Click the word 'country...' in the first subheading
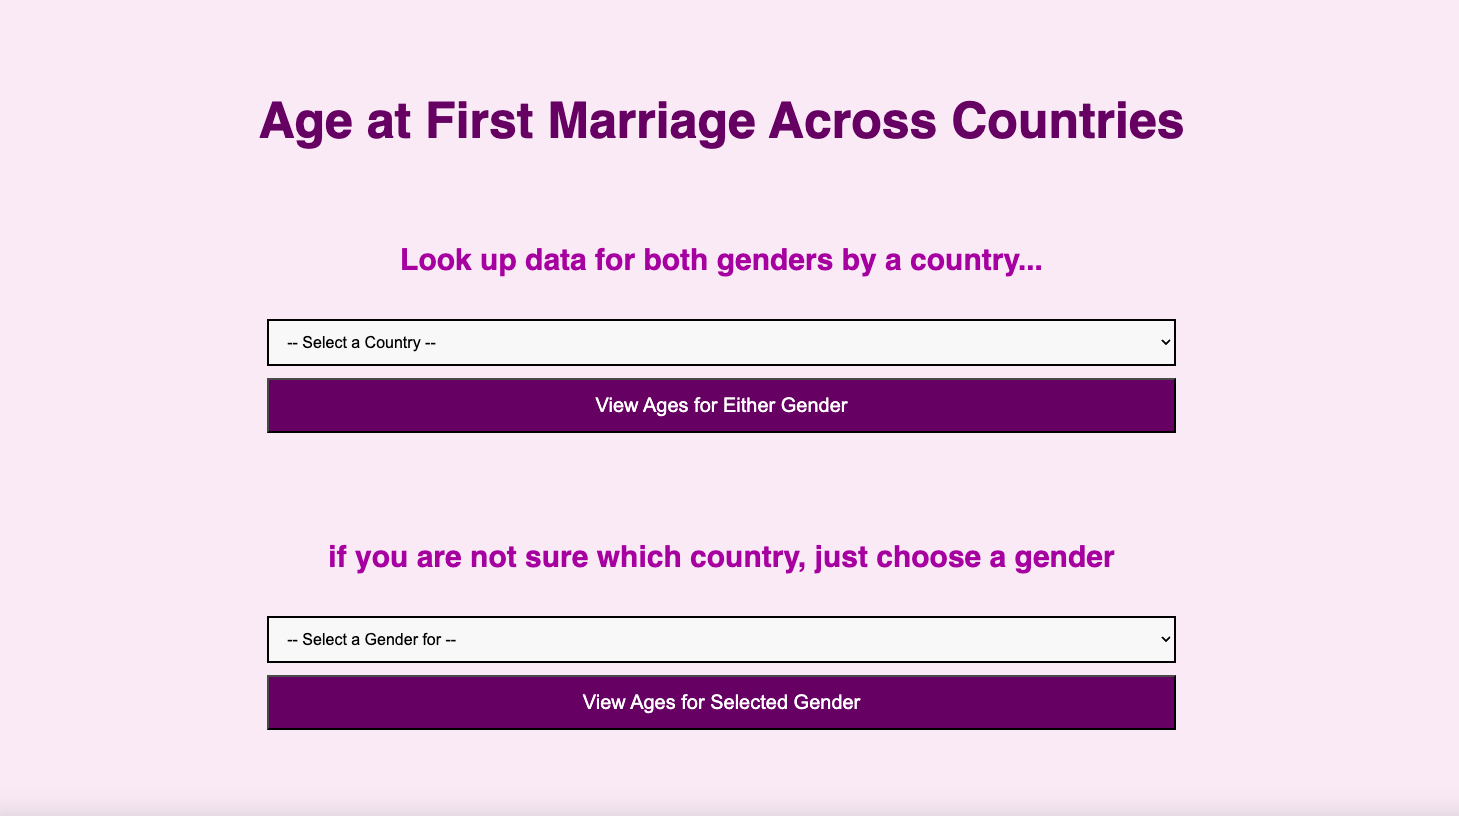The height and width of the screenshot is (816, 1459). click(x=976, y=260)
